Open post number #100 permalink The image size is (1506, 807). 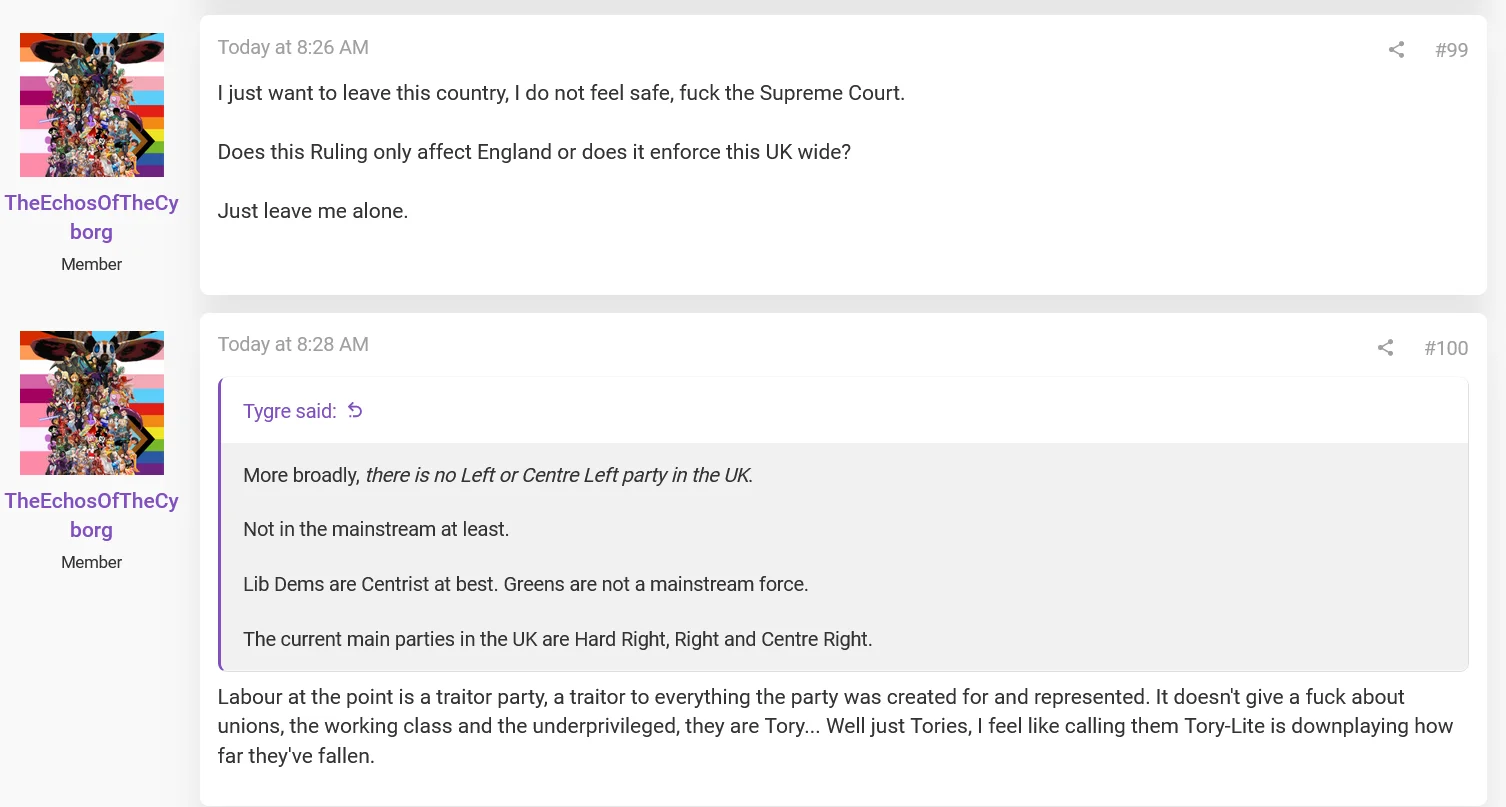coord(1446,348)
